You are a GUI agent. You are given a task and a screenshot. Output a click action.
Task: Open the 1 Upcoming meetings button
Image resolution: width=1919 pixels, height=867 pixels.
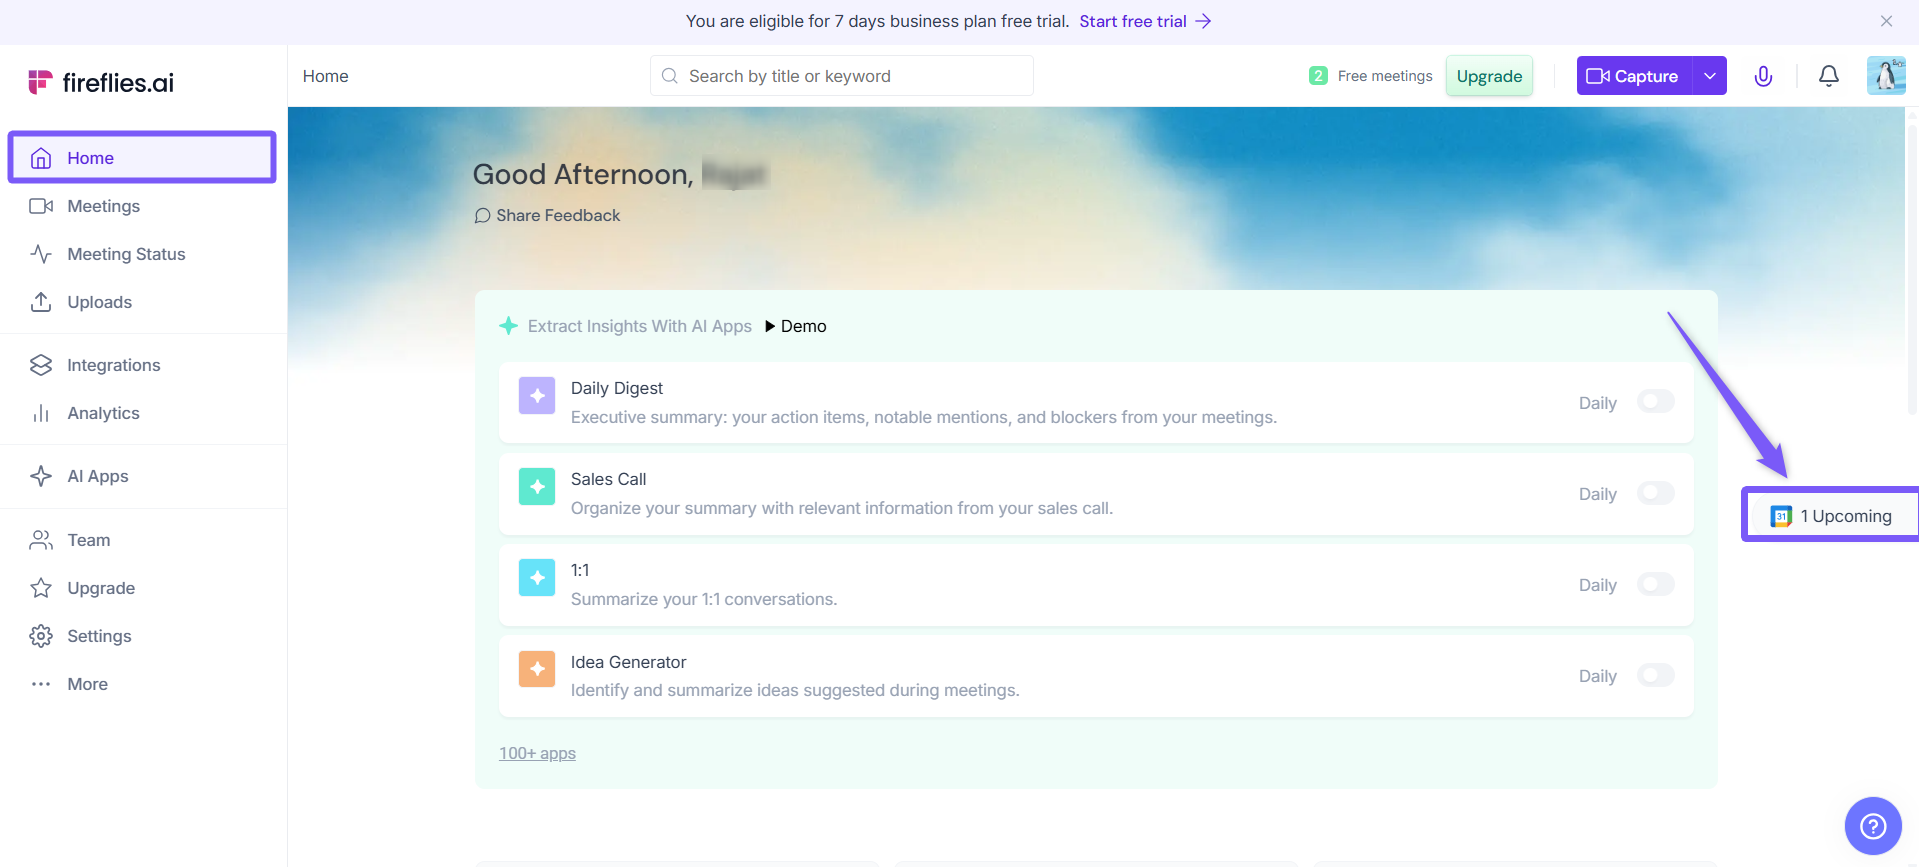tap(1830, 515)
